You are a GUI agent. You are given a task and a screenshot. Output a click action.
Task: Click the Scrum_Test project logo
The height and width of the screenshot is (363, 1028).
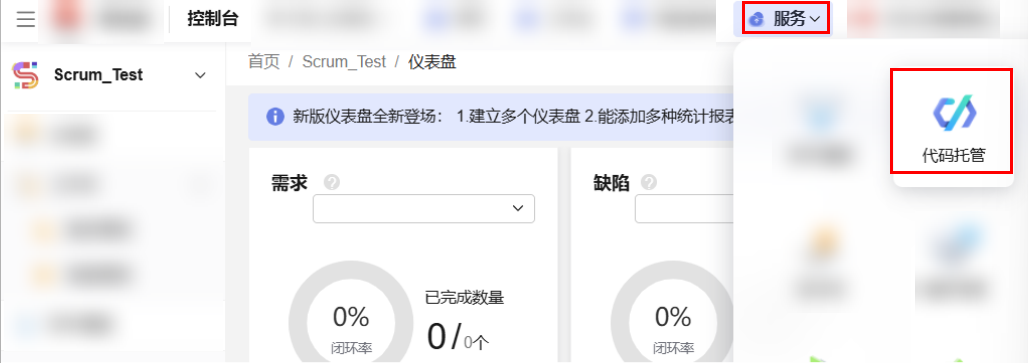[26, 75]
